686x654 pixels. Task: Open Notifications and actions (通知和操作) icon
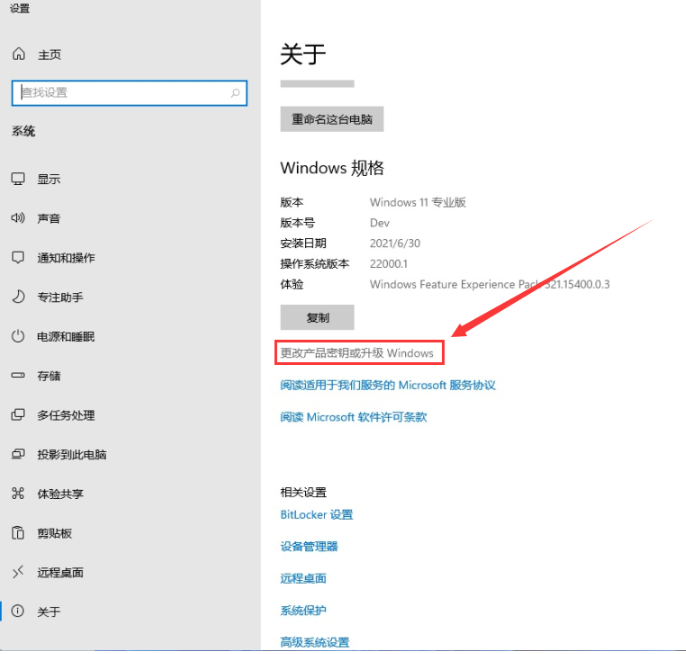coord(18,257)
